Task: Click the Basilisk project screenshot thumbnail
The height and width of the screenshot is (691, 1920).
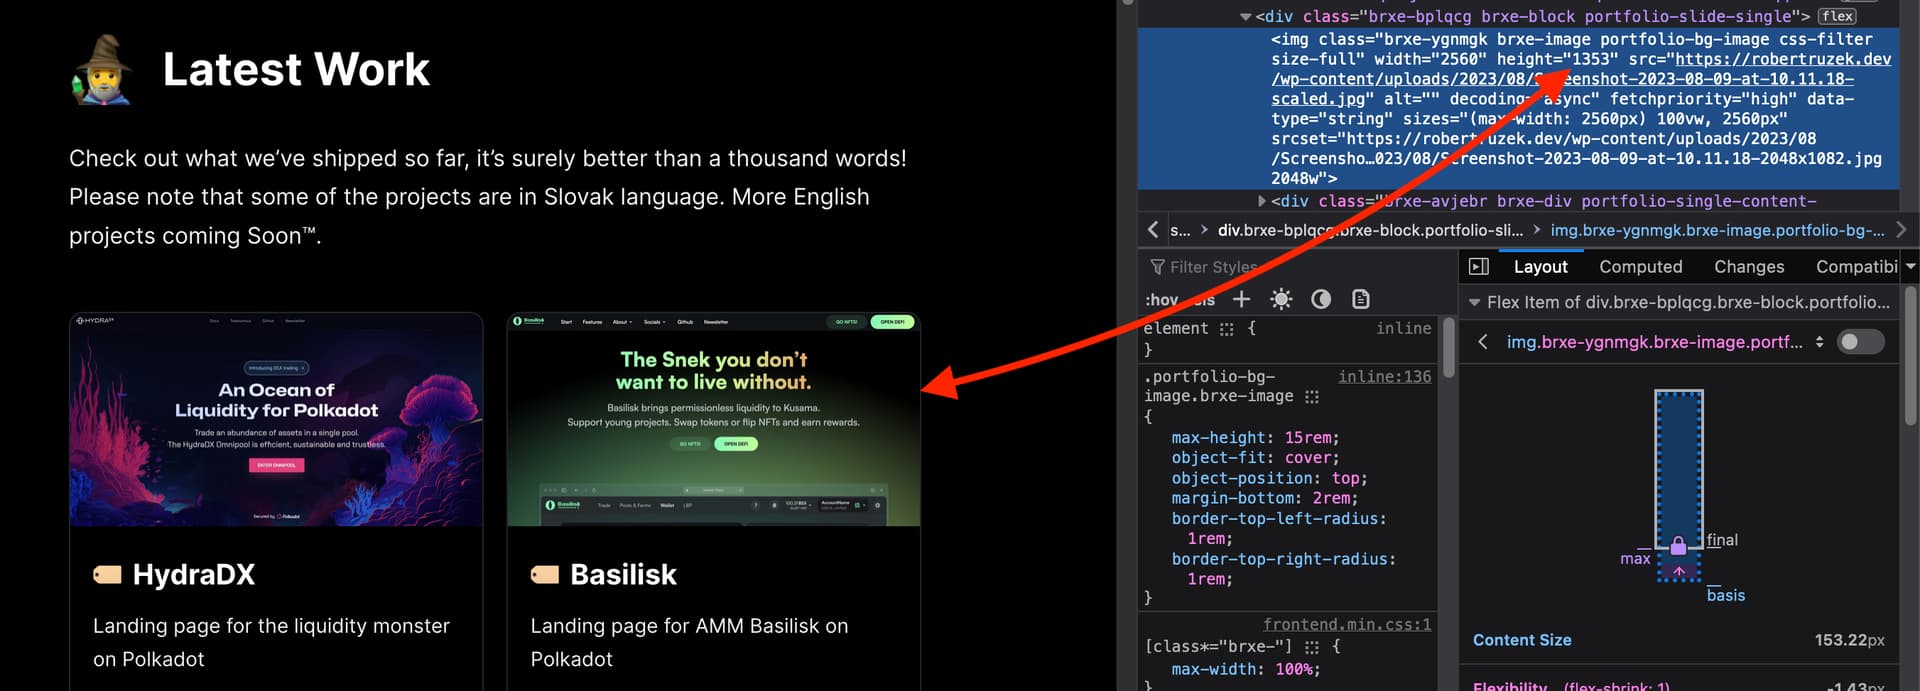Action: 713,420
